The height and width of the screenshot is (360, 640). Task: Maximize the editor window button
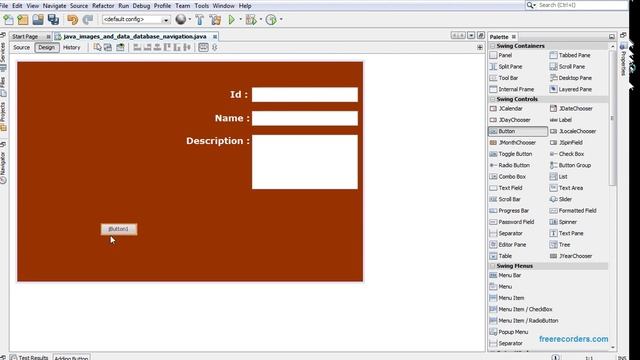(481, 36)
